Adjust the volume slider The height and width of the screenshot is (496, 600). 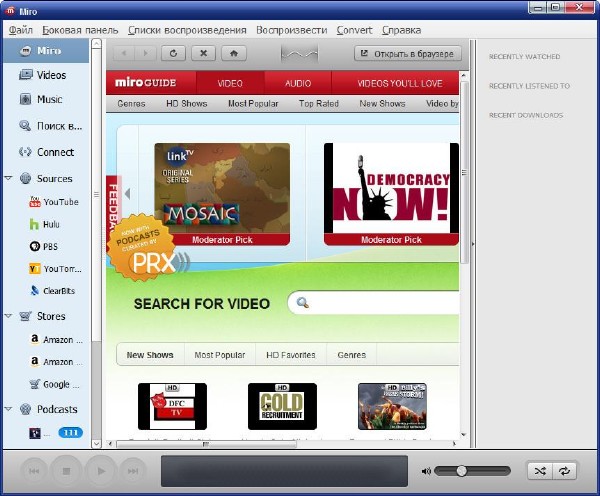[x=461, y=470]
